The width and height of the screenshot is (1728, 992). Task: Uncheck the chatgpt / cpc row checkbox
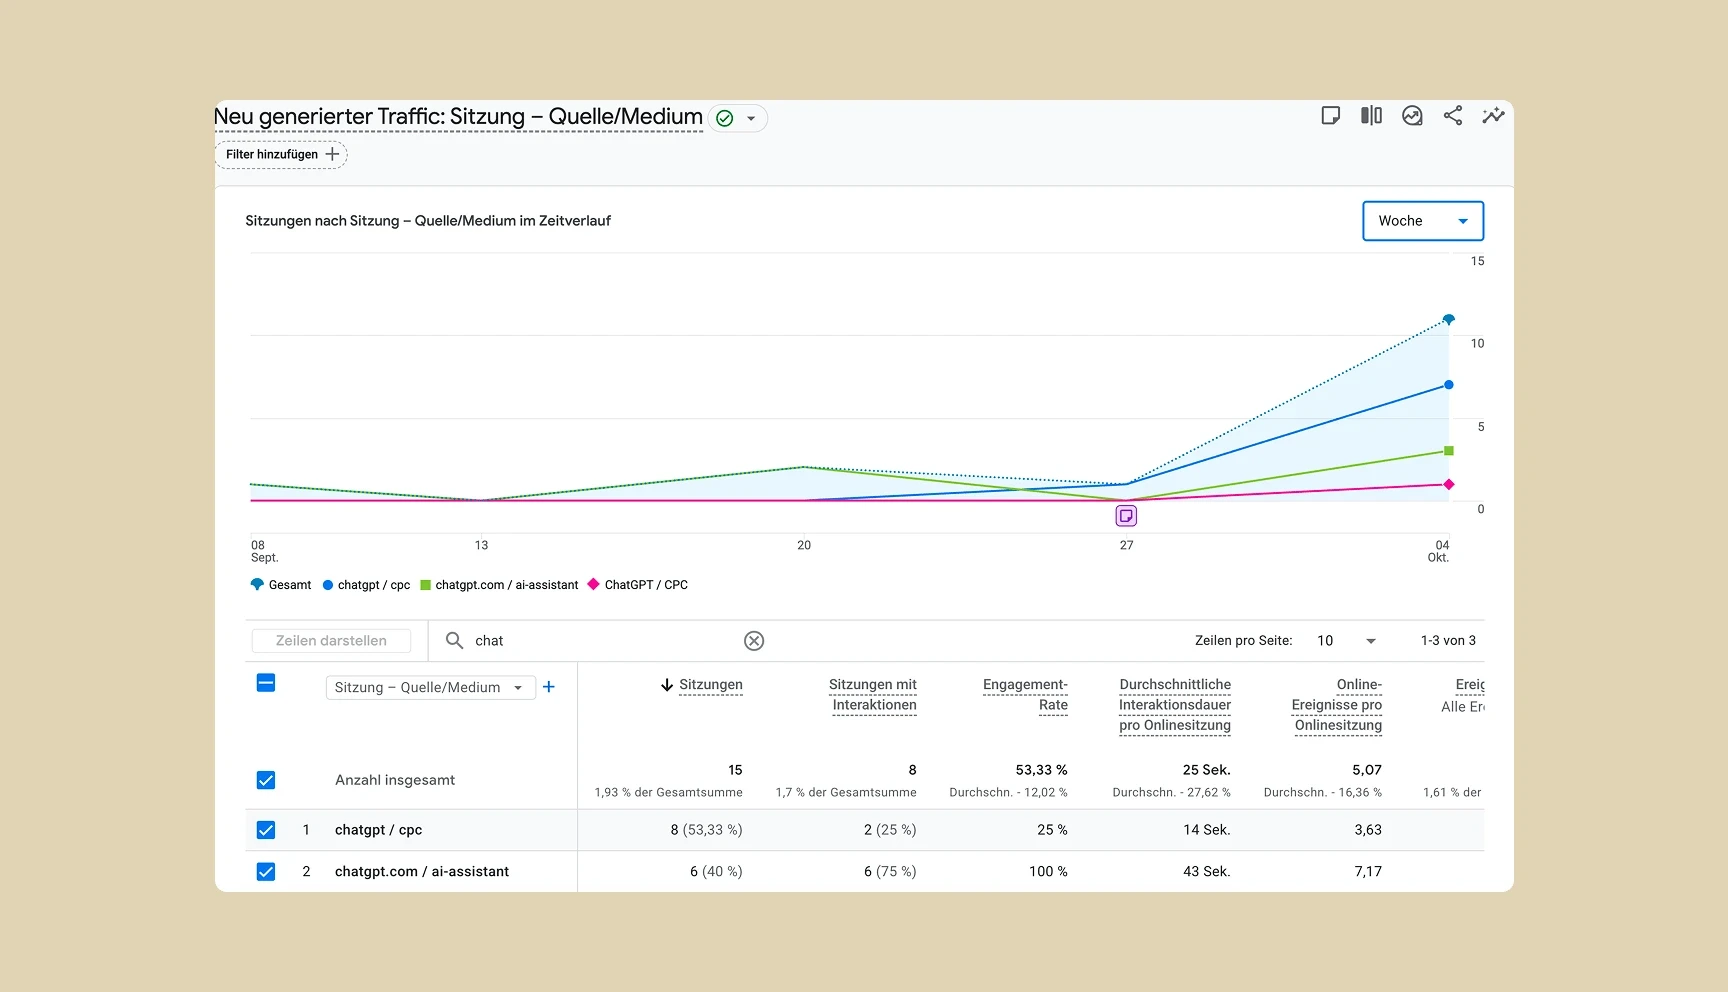[266, 830]
